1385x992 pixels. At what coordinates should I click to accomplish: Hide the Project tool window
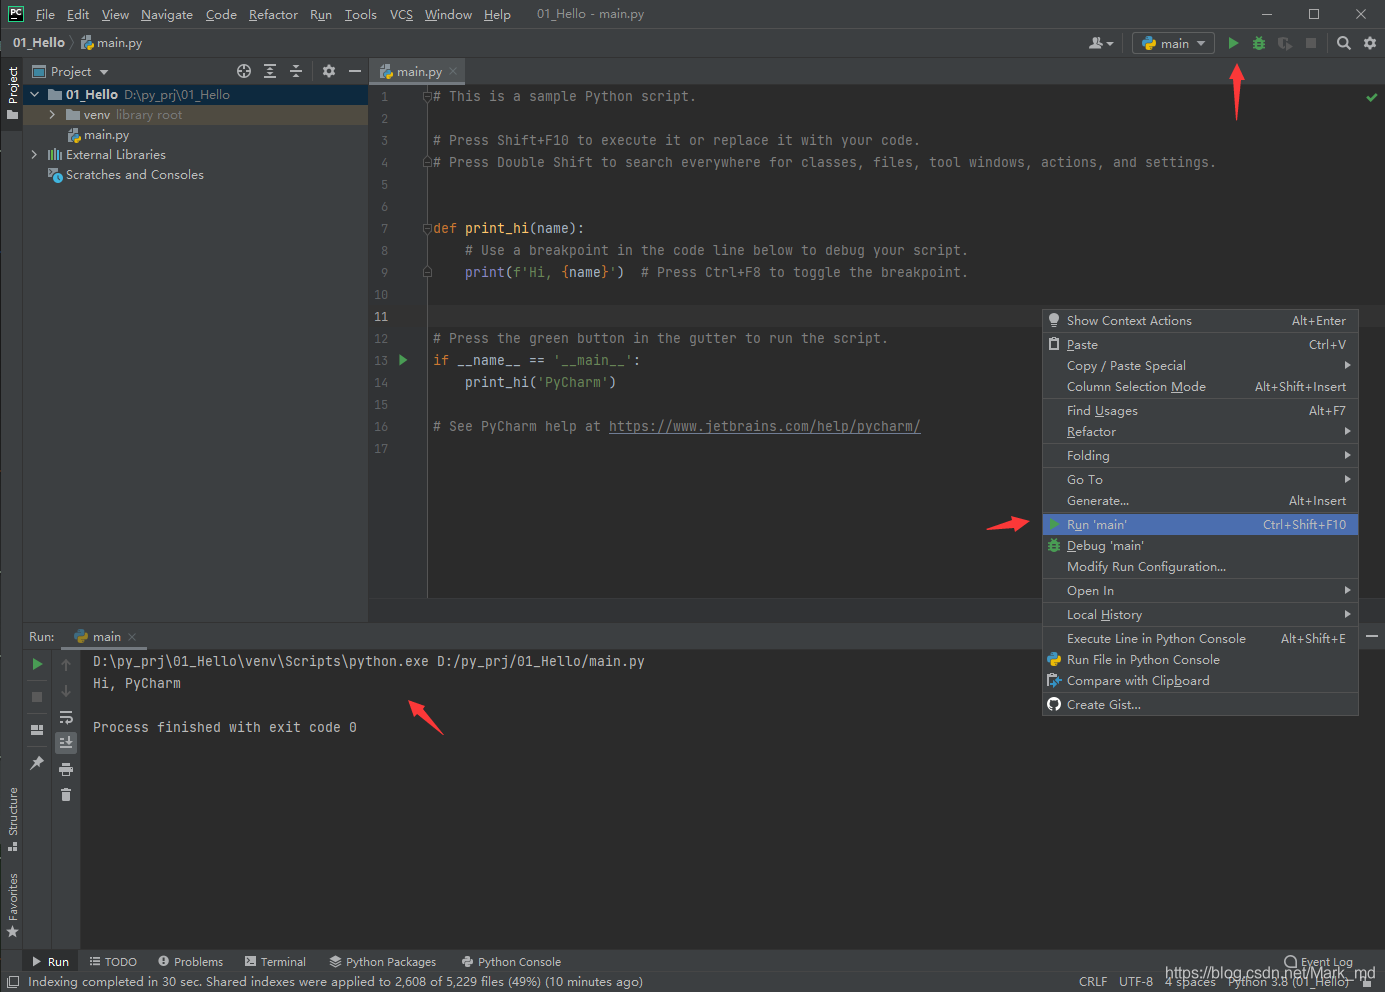pyautogui.click(x=354, y=71)
